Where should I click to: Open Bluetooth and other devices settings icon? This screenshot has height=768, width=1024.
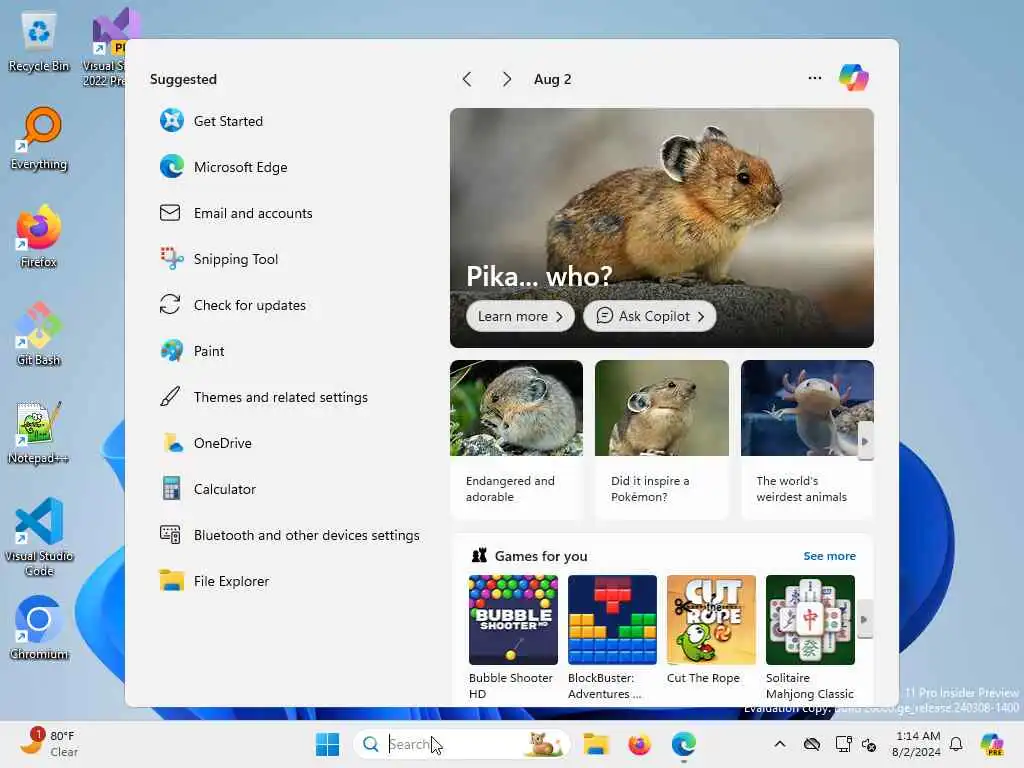[170, 535]
